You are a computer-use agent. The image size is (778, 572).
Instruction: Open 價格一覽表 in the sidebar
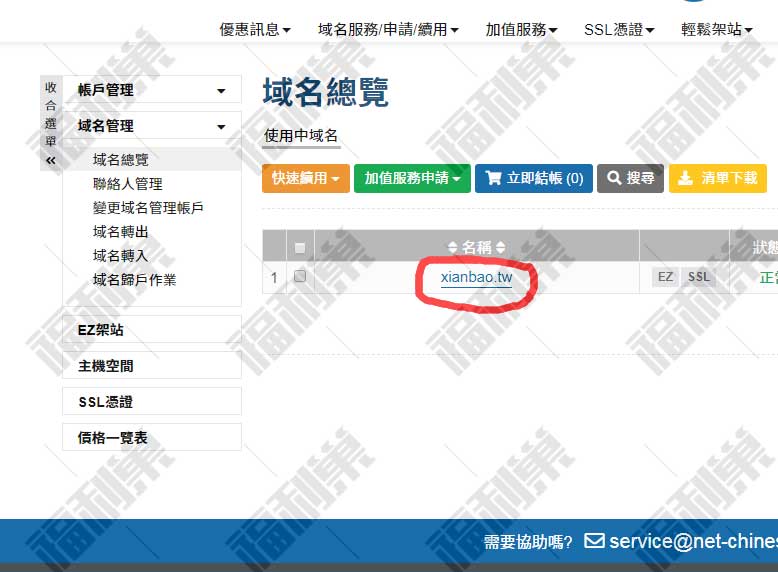click(113, 438)
